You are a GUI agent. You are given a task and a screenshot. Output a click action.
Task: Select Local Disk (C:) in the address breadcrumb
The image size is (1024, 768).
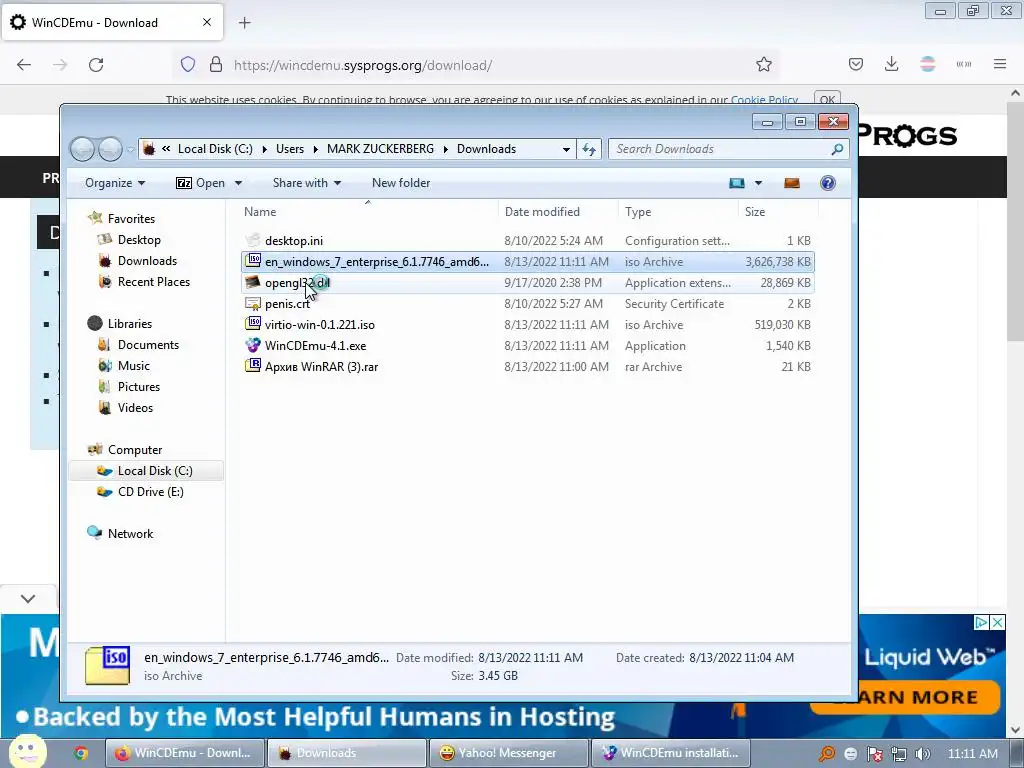point(215,149)
